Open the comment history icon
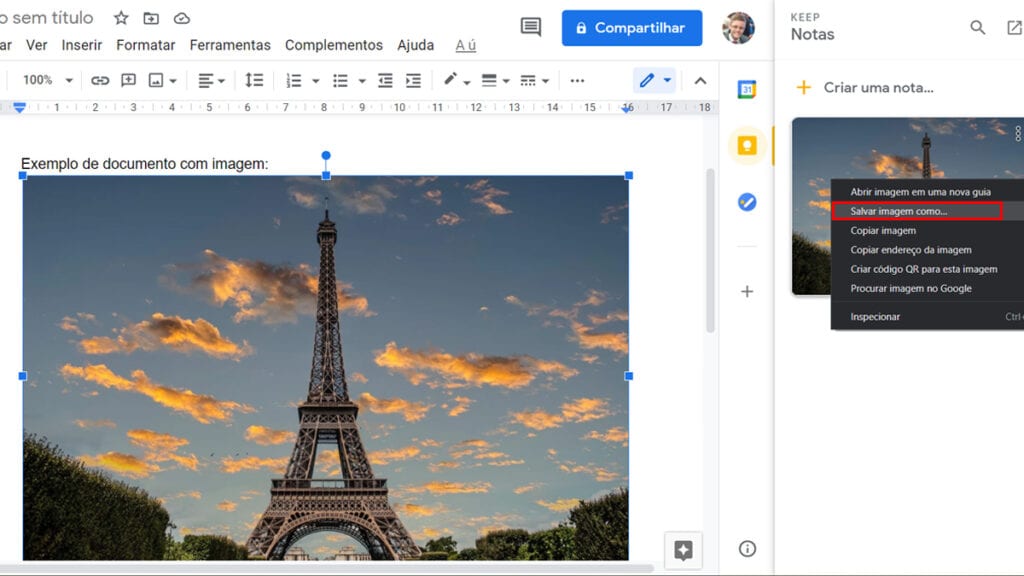This screenshot has width=1024, height=576. 531,27
